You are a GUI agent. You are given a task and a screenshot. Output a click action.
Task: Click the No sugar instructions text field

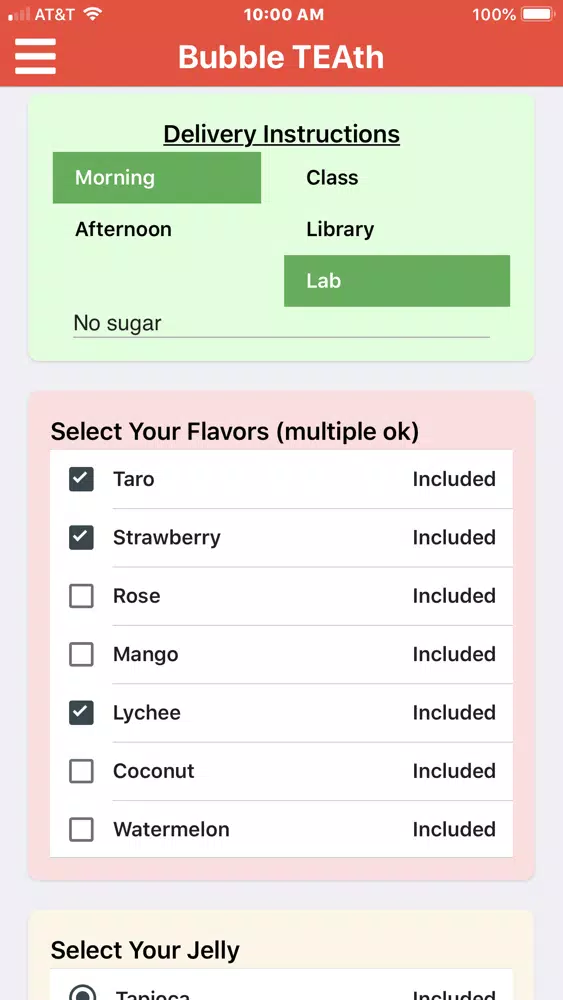281,323
